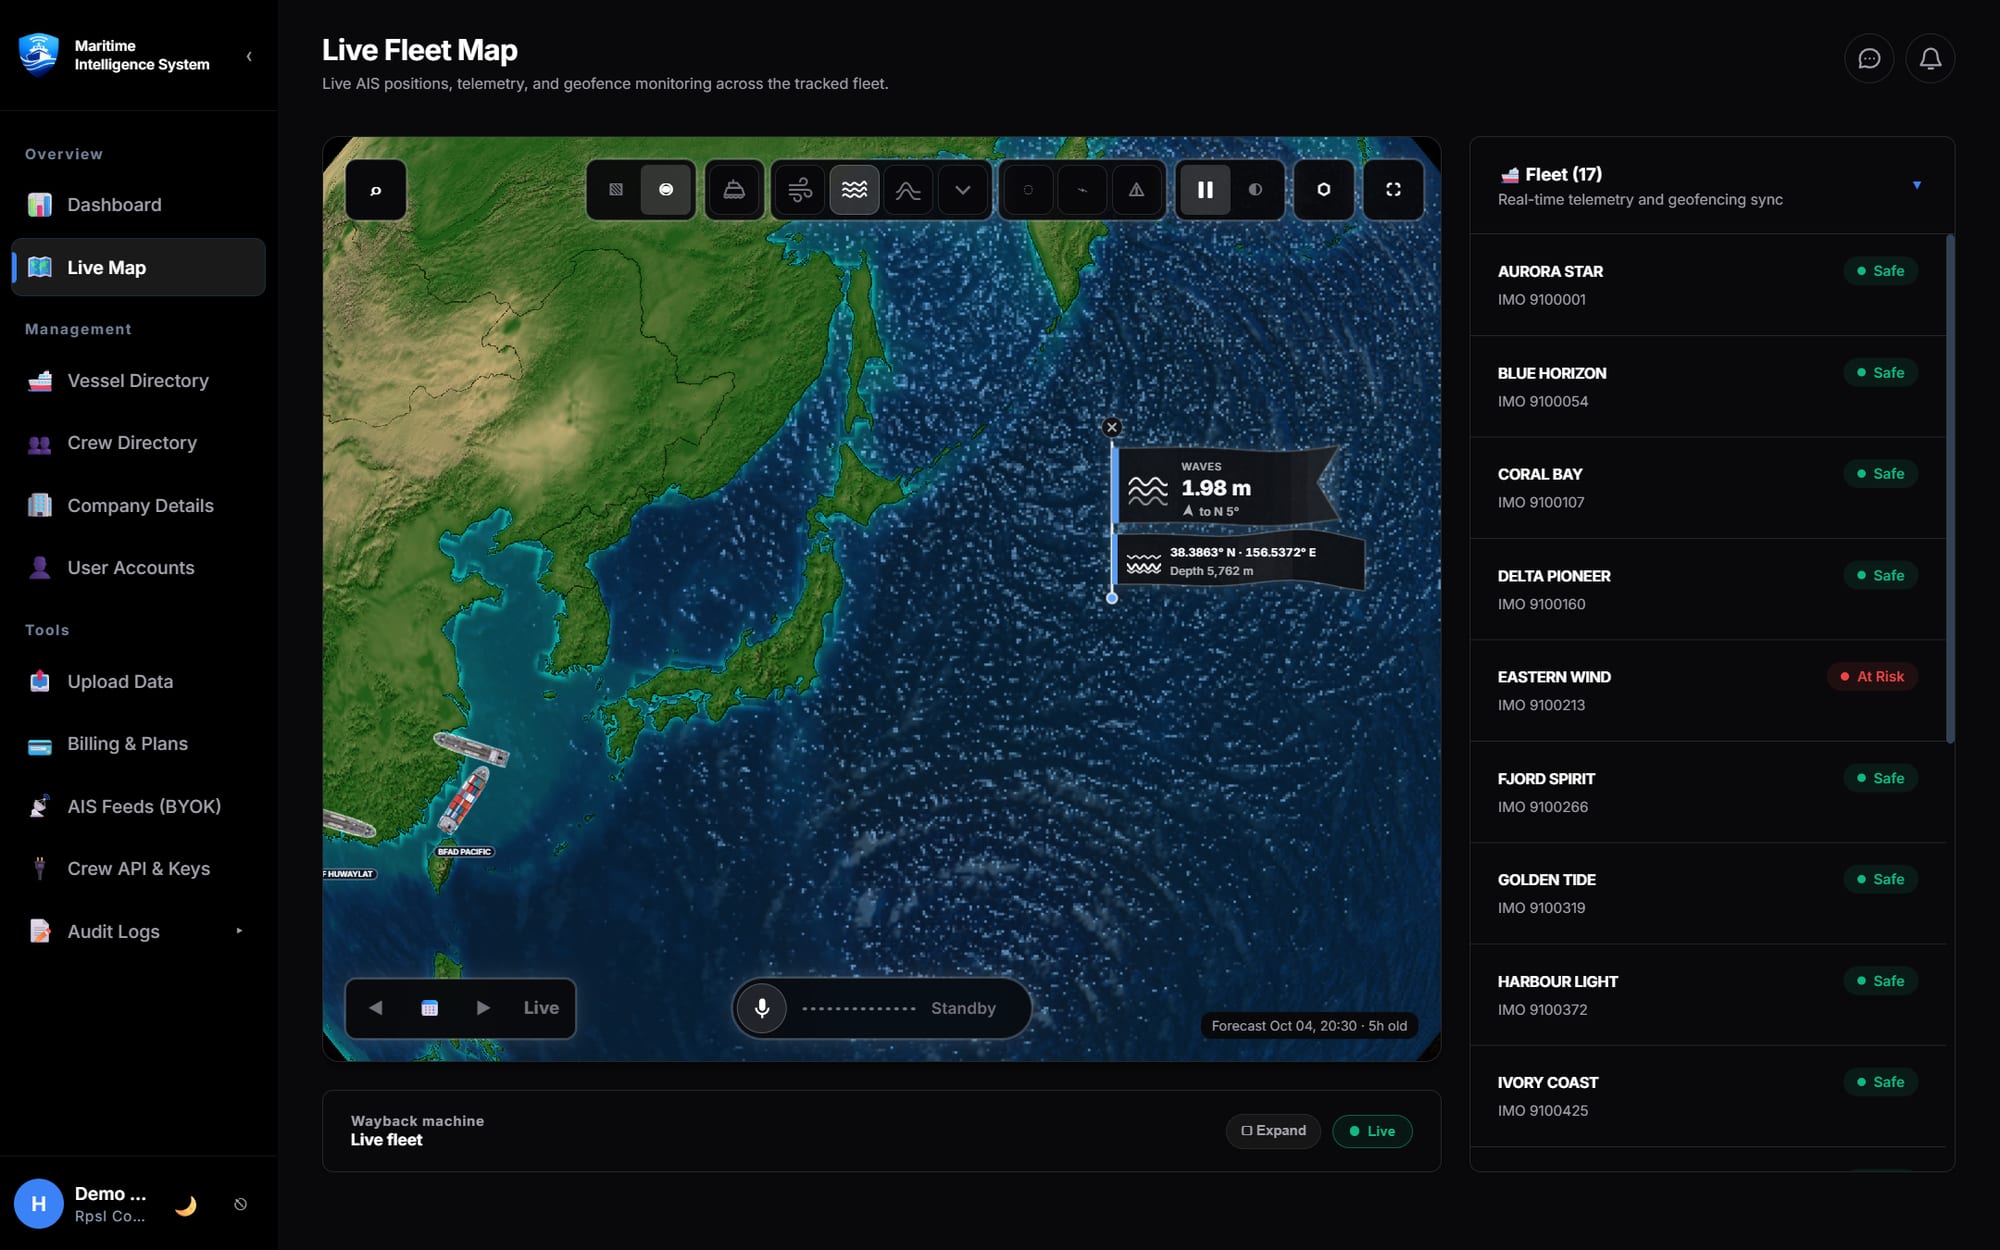Expand the Wayback machine
This screenshot has width=2000, height=1250.
1273,1131
